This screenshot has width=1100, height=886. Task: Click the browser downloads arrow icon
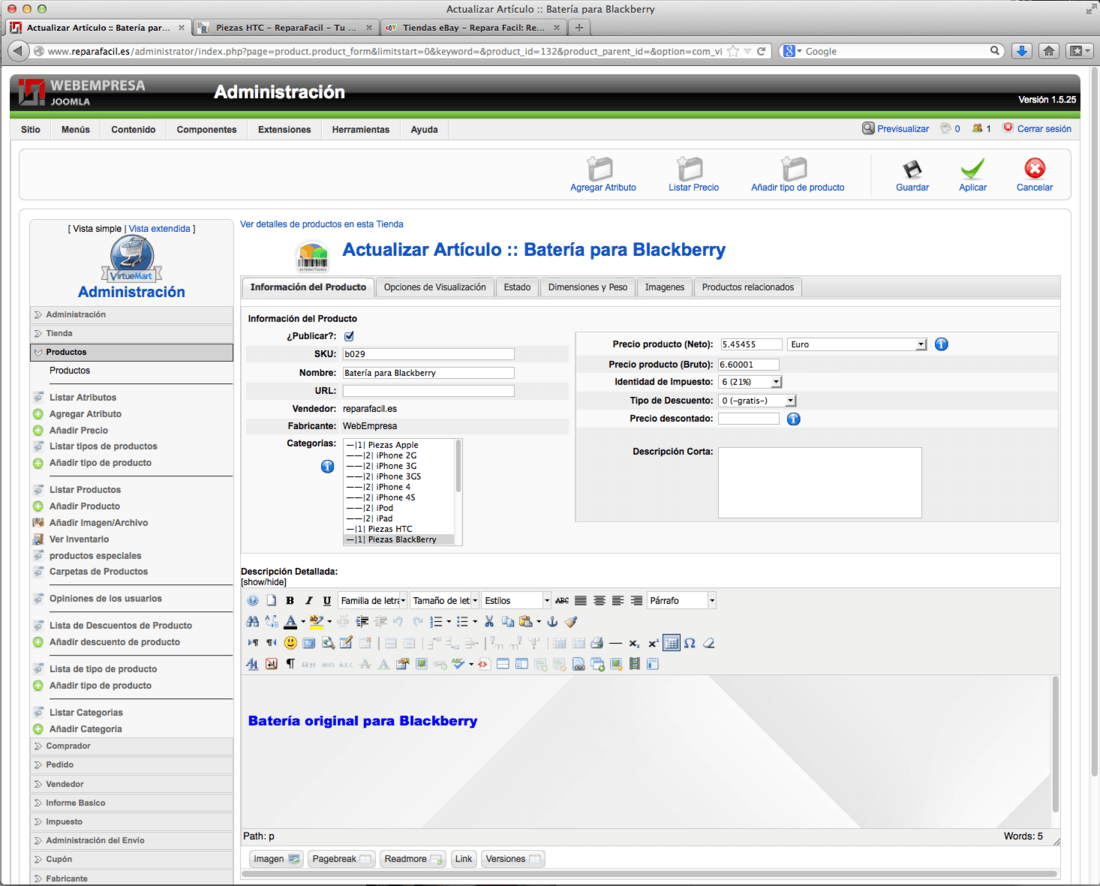[x=1021, y=51]
